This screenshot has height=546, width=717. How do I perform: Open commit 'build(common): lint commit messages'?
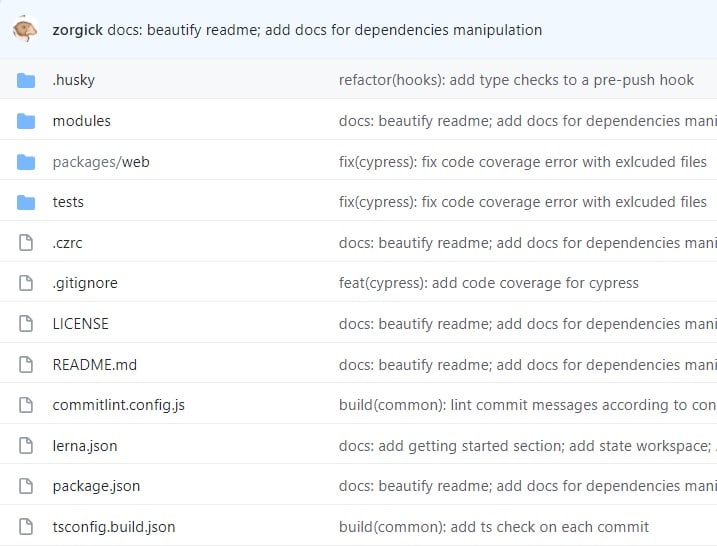(x=528, y=405)
